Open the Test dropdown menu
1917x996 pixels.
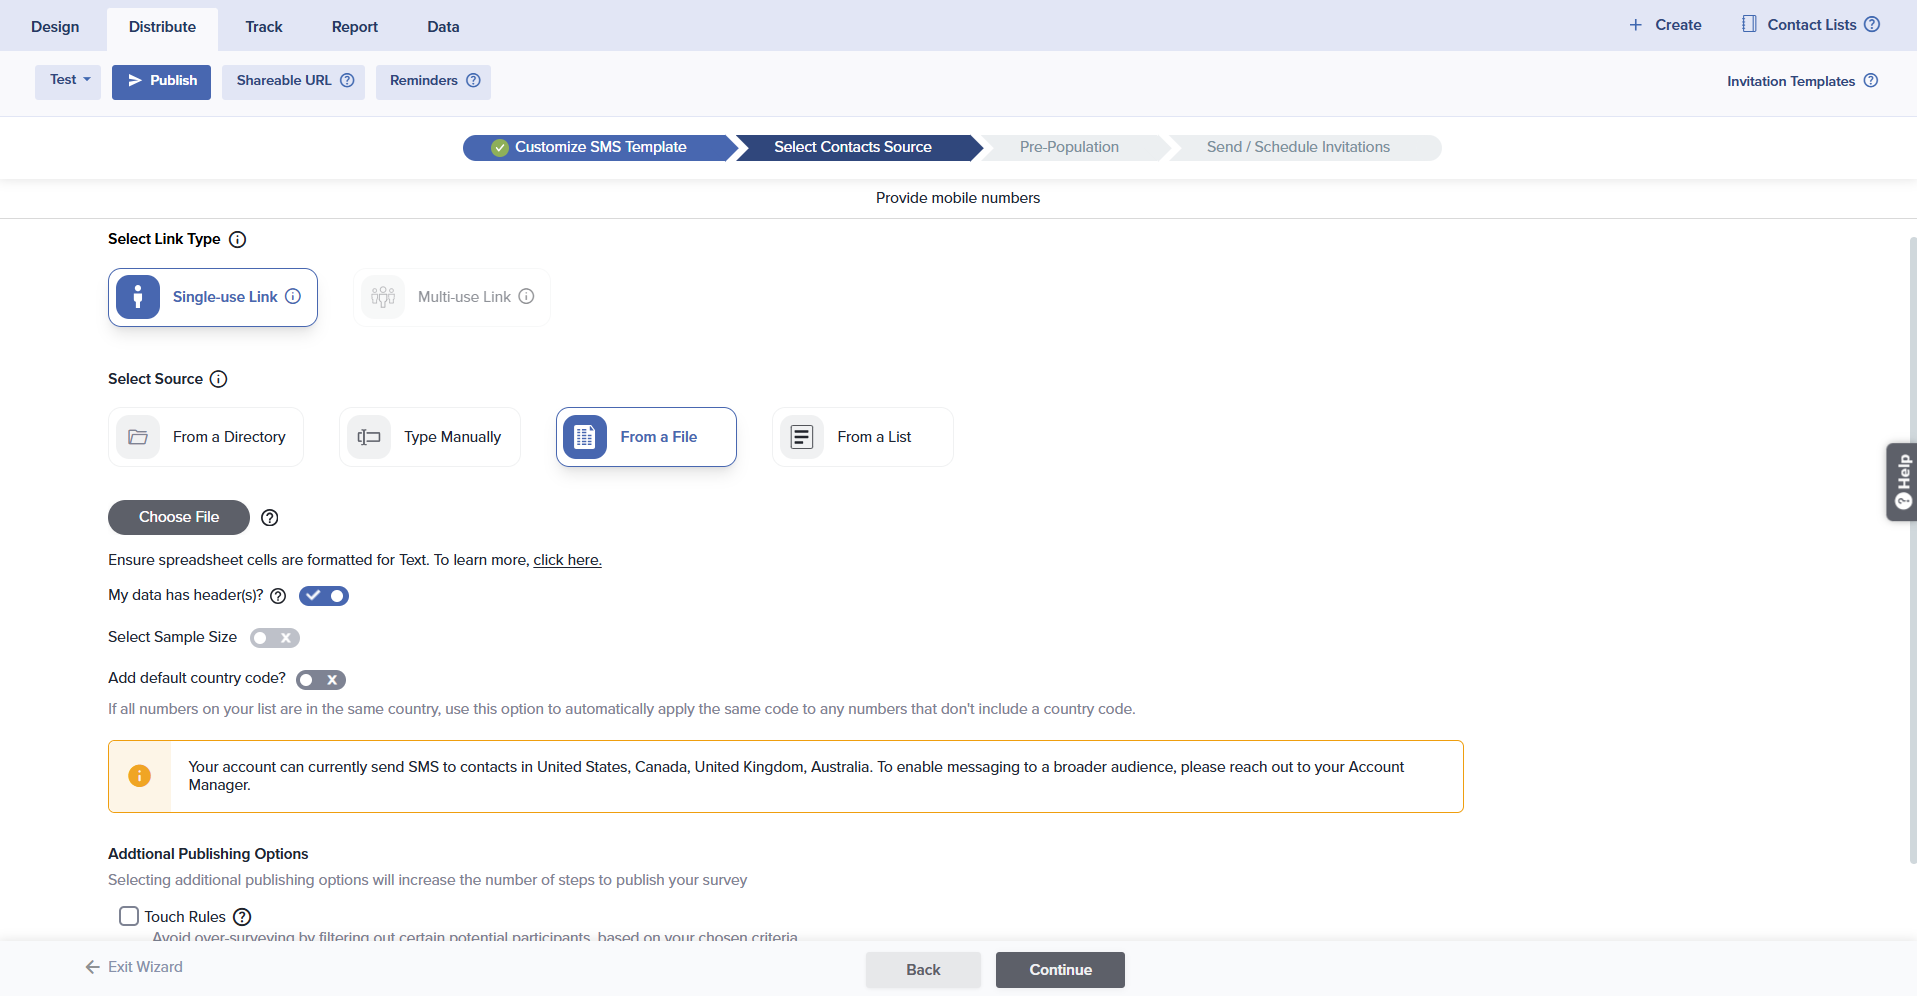point(69,80)
